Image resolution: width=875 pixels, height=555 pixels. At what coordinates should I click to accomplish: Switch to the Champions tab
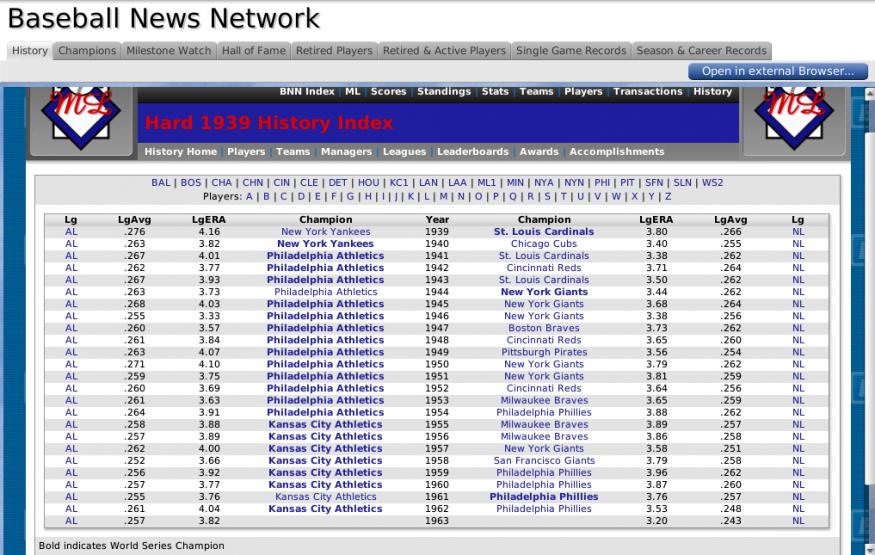87,51
